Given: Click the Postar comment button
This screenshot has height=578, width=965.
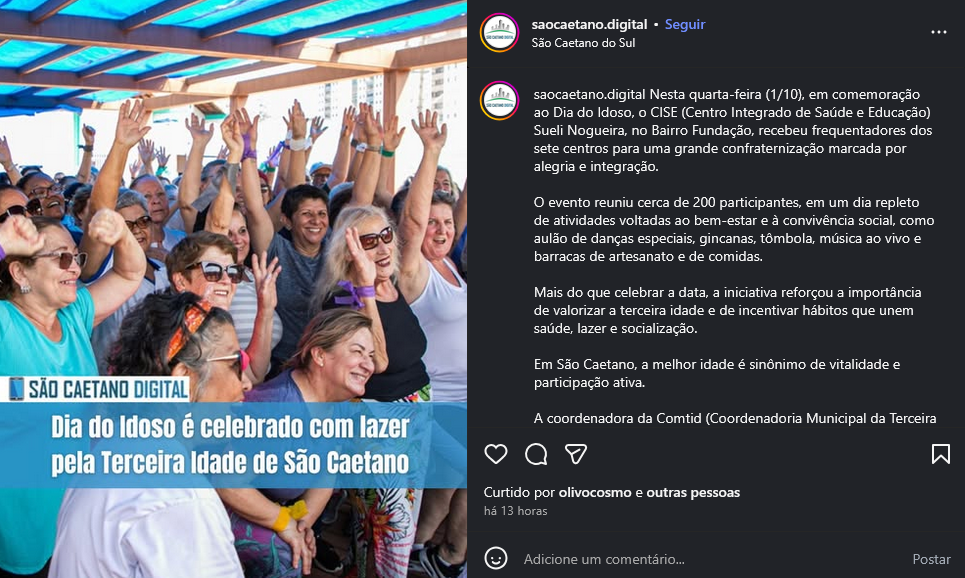Looking at the screenshot, I should [x=931, y=559].
